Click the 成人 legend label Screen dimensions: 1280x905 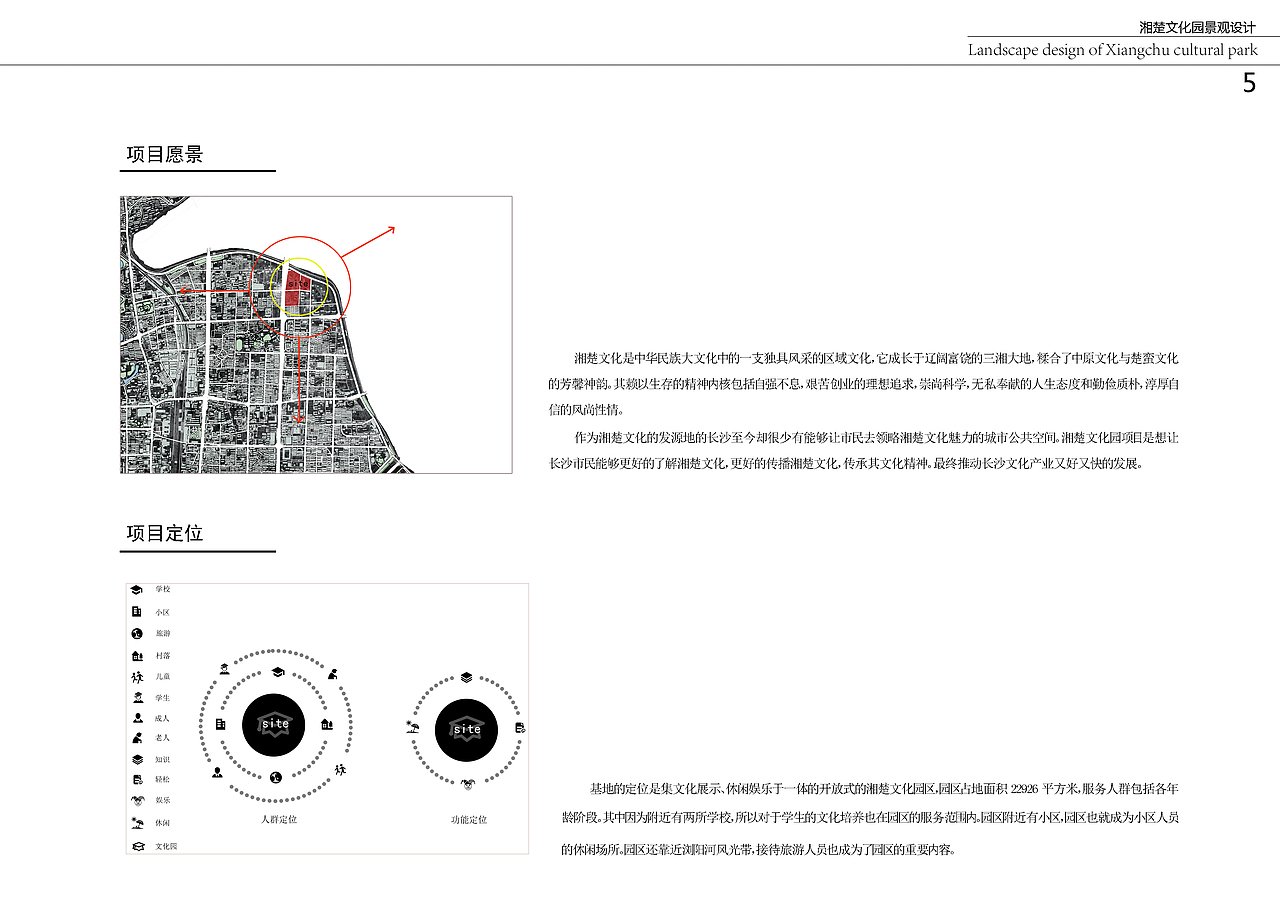pos(163,718)
